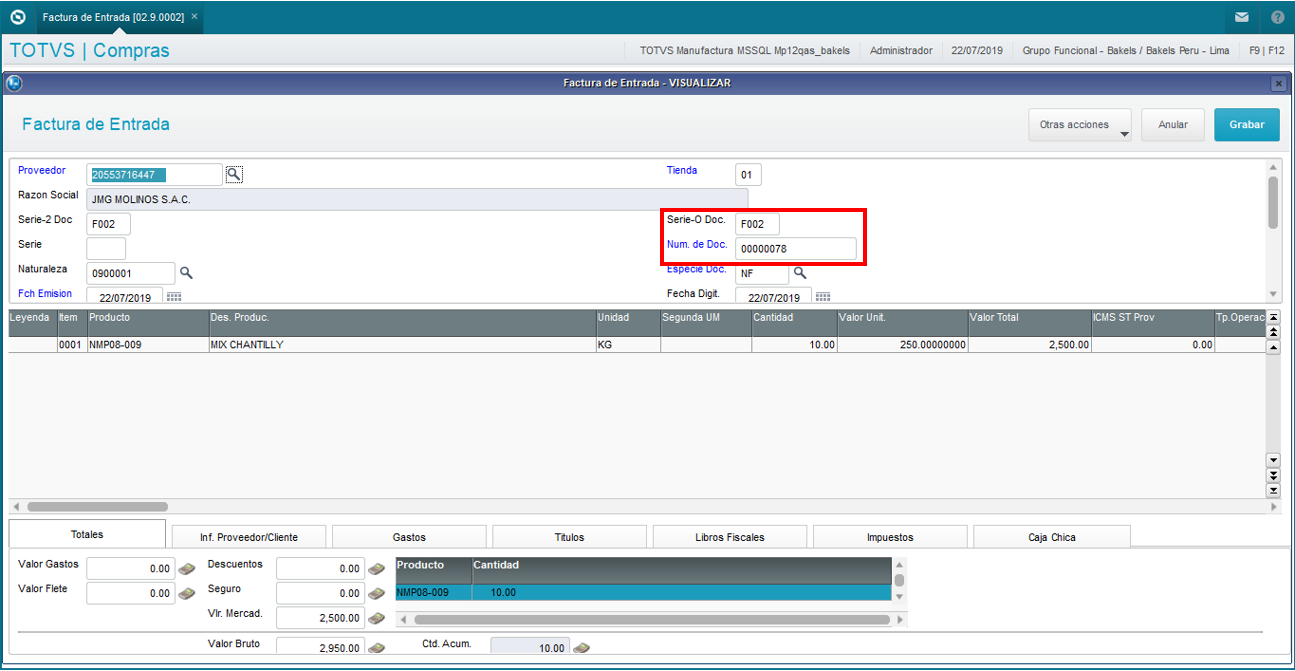Jump to last row of items grid
Image resolution: width=1295 pixels, height=671 pixels.
[x=1273, y=490]
